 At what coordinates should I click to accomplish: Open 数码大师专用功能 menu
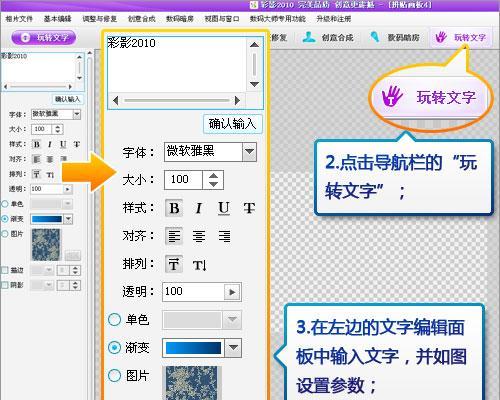(278, 19)
